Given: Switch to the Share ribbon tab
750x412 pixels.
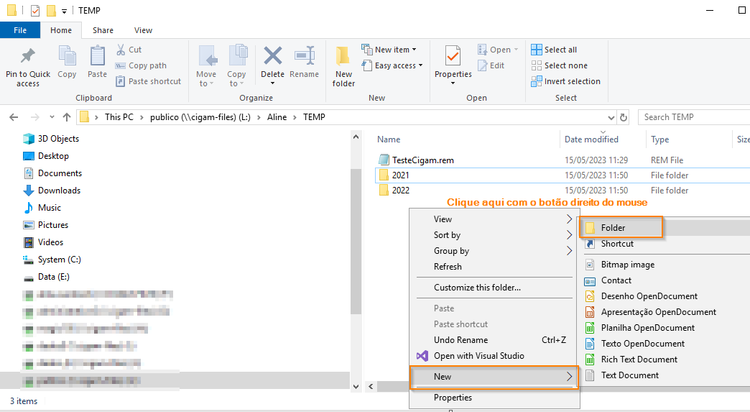Looking at the screenshot, I should click(x=103, y=30).
